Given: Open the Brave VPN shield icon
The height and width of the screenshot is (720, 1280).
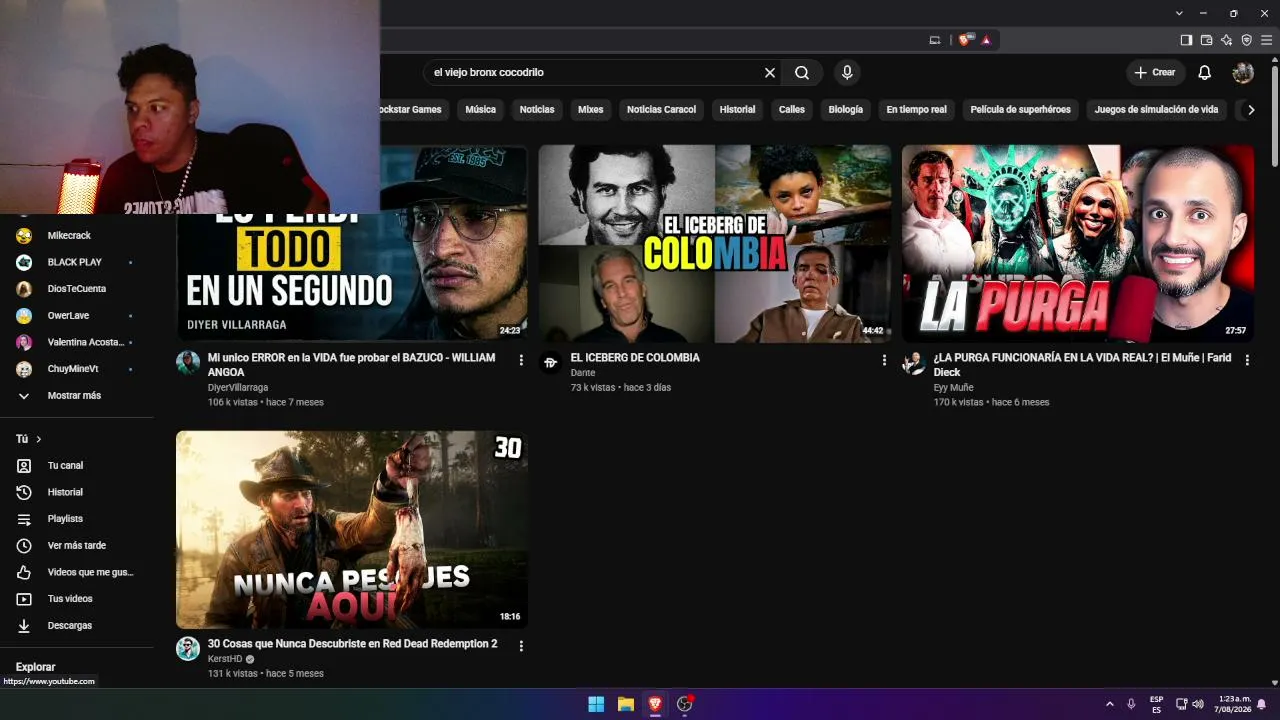Looking at the screenshot, I should [x=1246, y=40].
